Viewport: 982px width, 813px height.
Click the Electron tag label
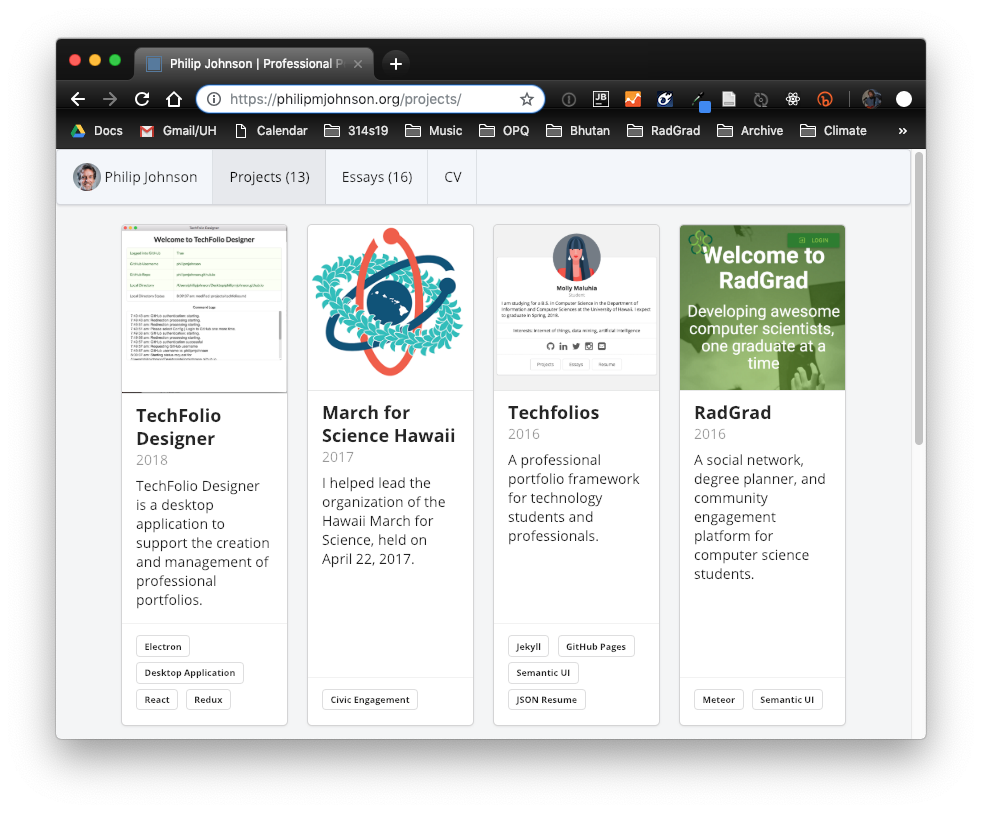(x=163, y=646)
